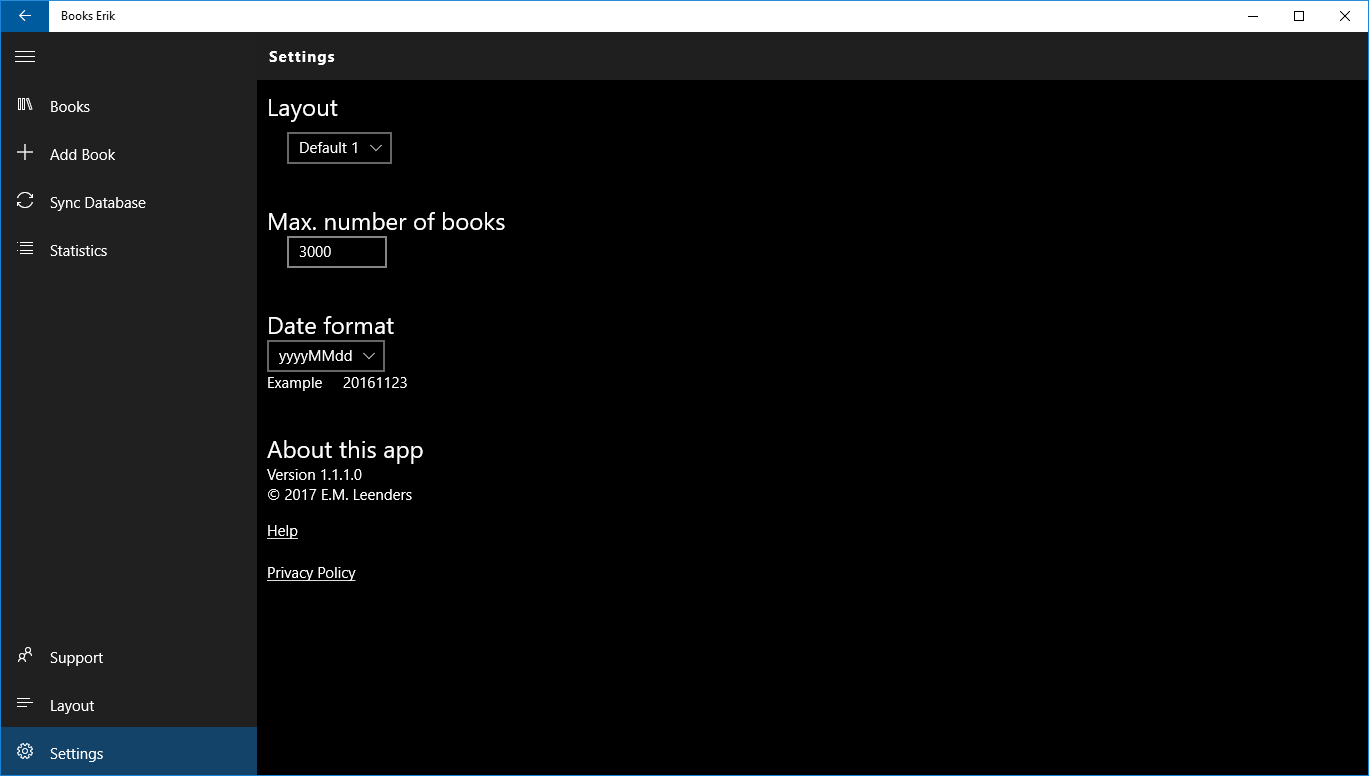This screenshot has width=1369, height=776.
Task: Click the Date format heading
Action: pos(330,326)
